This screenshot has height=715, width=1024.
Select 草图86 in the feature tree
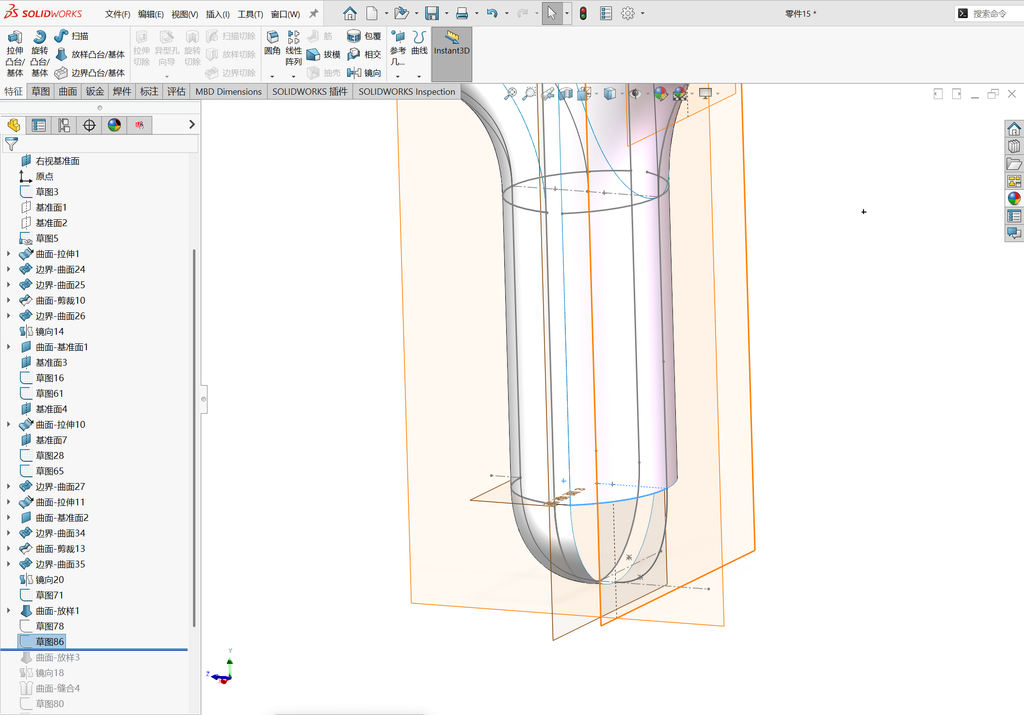coord(42,642)
